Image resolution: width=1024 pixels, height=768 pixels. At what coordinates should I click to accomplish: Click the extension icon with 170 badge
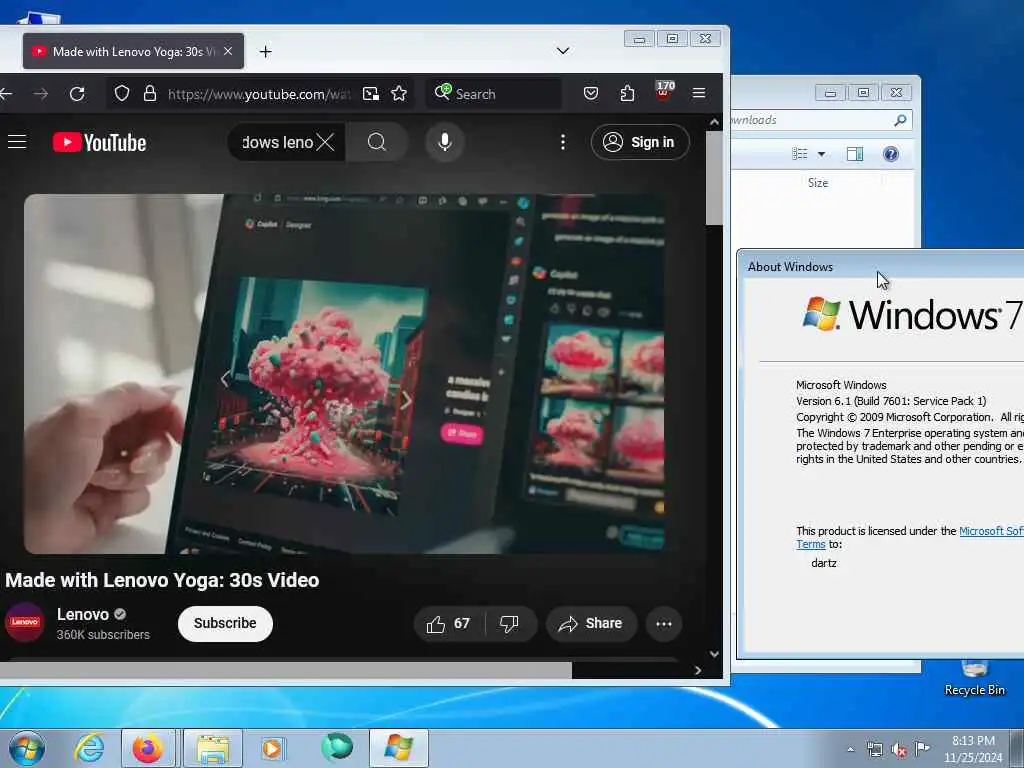(x=664, y=90)
